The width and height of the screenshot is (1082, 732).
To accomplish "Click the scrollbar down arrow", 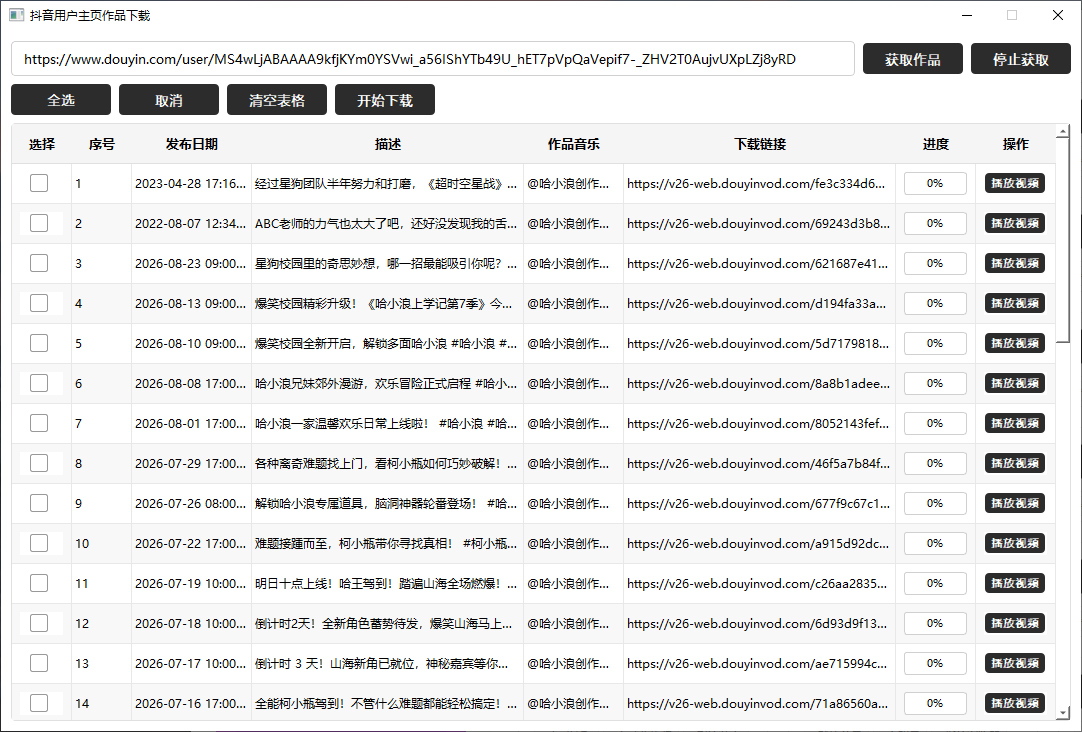I will click(1063, 713).
